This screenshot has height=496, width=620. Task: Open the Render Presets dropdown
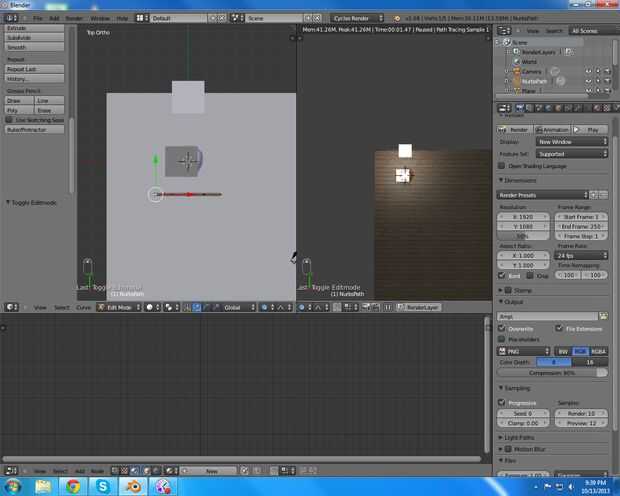[542, 195]
